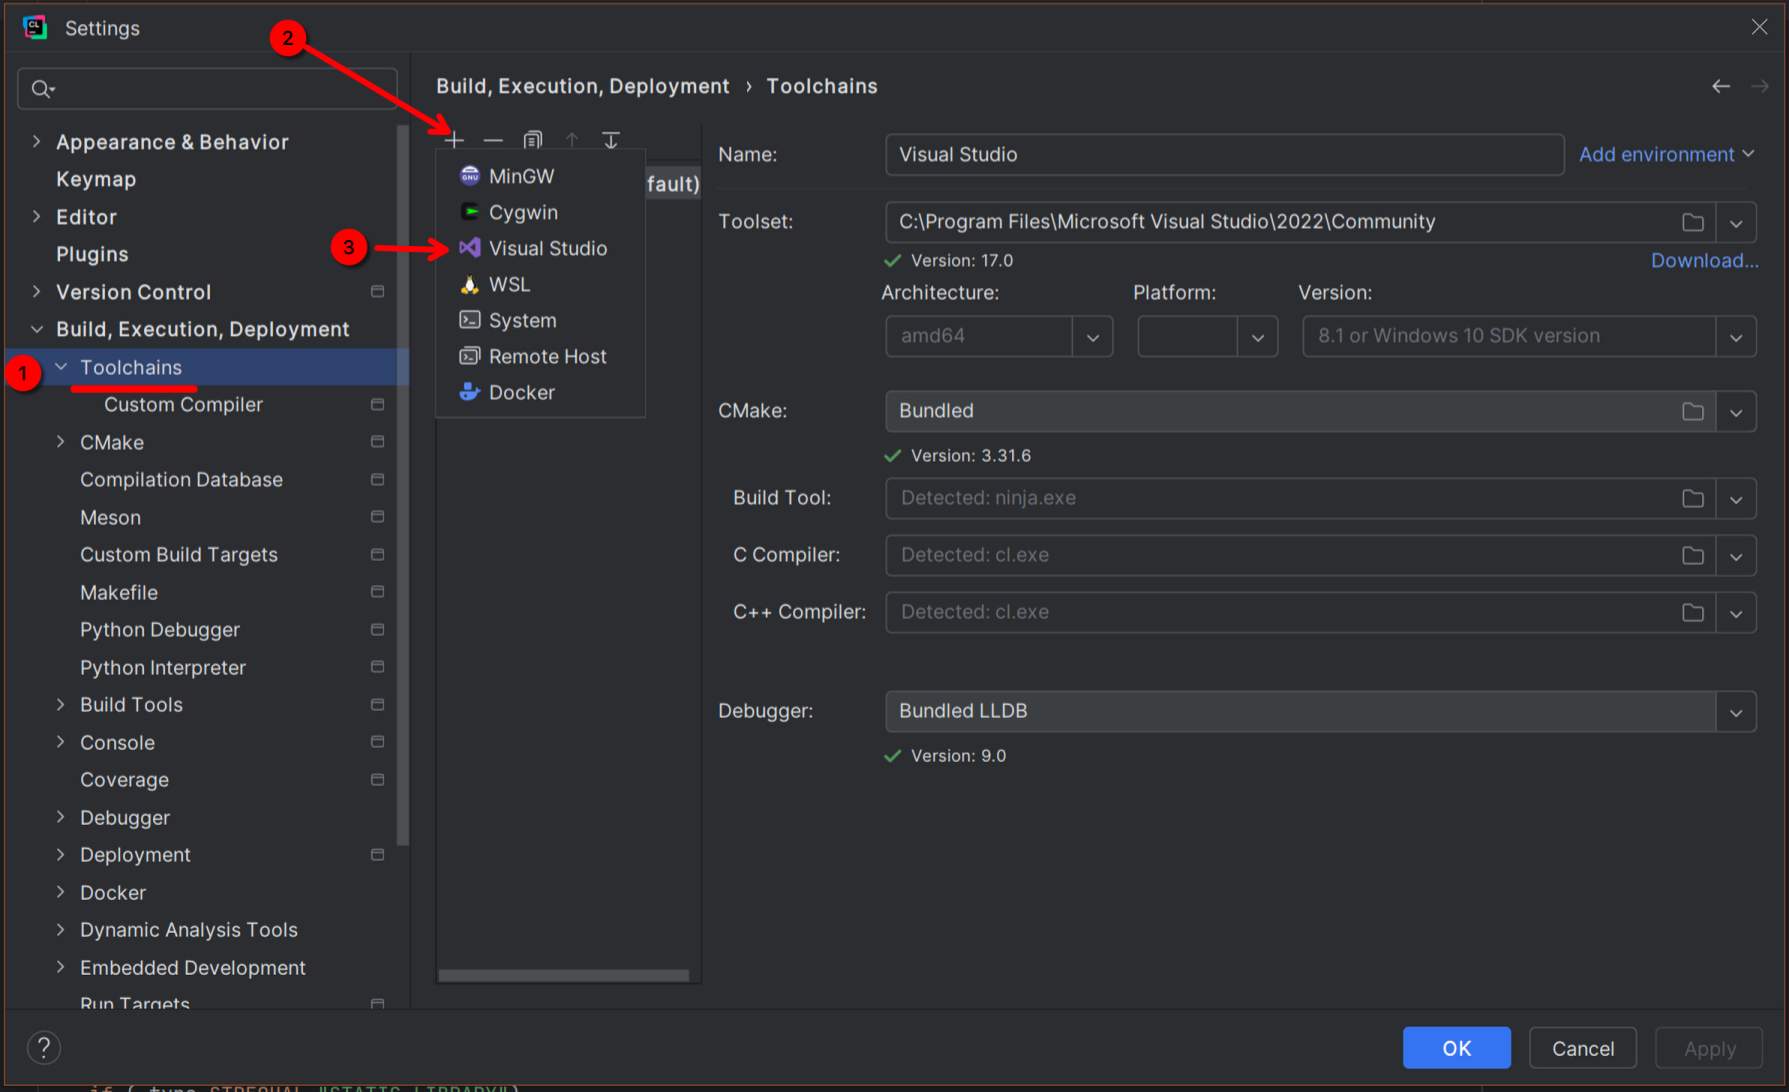Click the plus icon to add toolchain
This screenshot has height=1092, width=1789.
[454, 140]
